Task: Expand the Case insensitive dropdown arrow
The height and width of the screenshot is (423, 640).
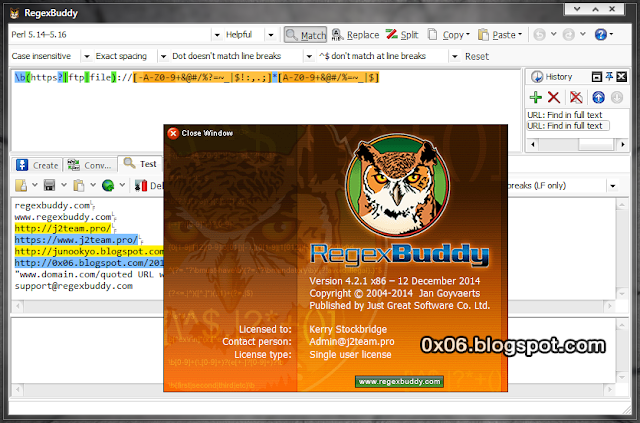Action: coord(87,56)
